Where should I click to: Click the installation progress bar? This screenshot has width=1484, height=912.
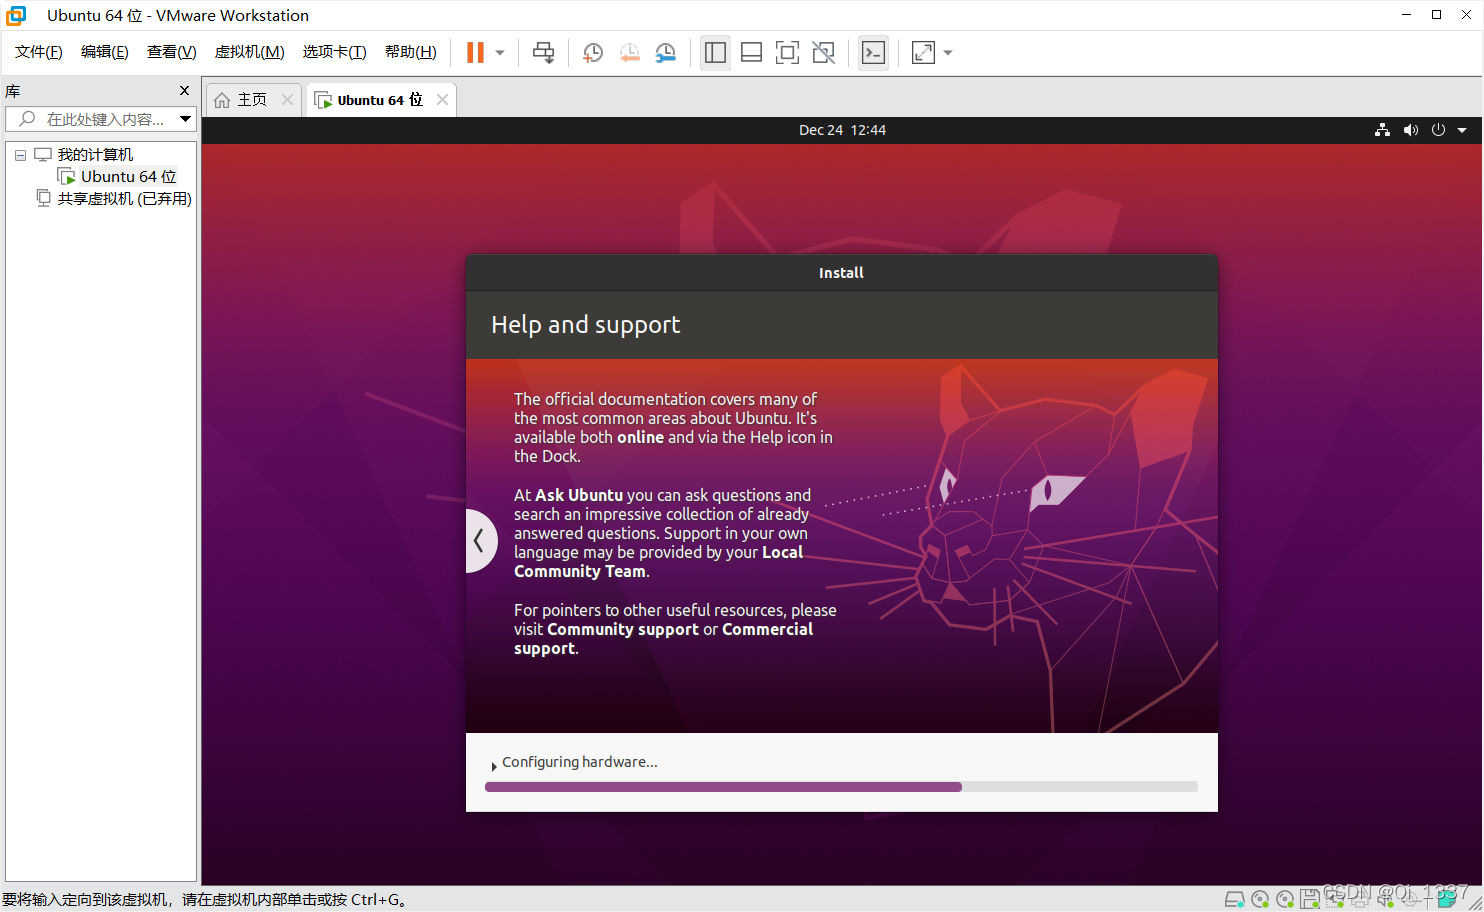pyautogui.click(x=840, y=787)
